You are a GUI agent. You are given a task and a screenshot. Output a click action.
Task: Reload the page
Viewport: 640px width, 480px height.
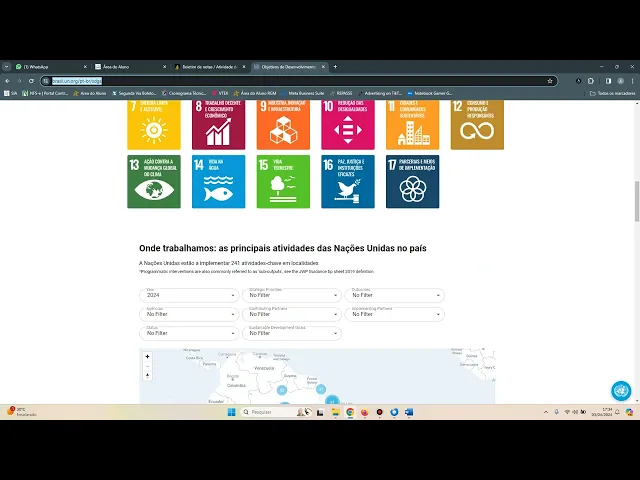31,81
